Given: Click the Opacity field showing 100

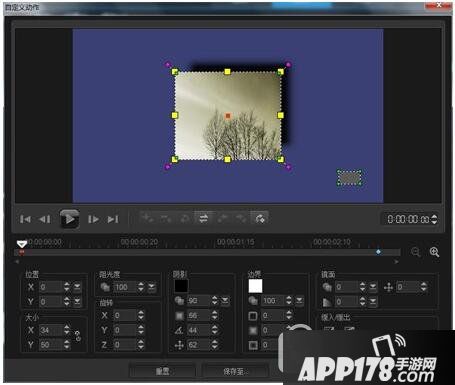Looking at the screenshot, I should (125, 287).
